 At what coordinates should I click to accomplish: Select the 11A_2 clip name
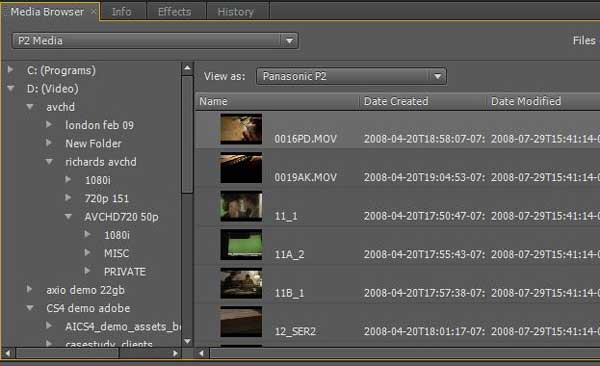pos(289,255)
